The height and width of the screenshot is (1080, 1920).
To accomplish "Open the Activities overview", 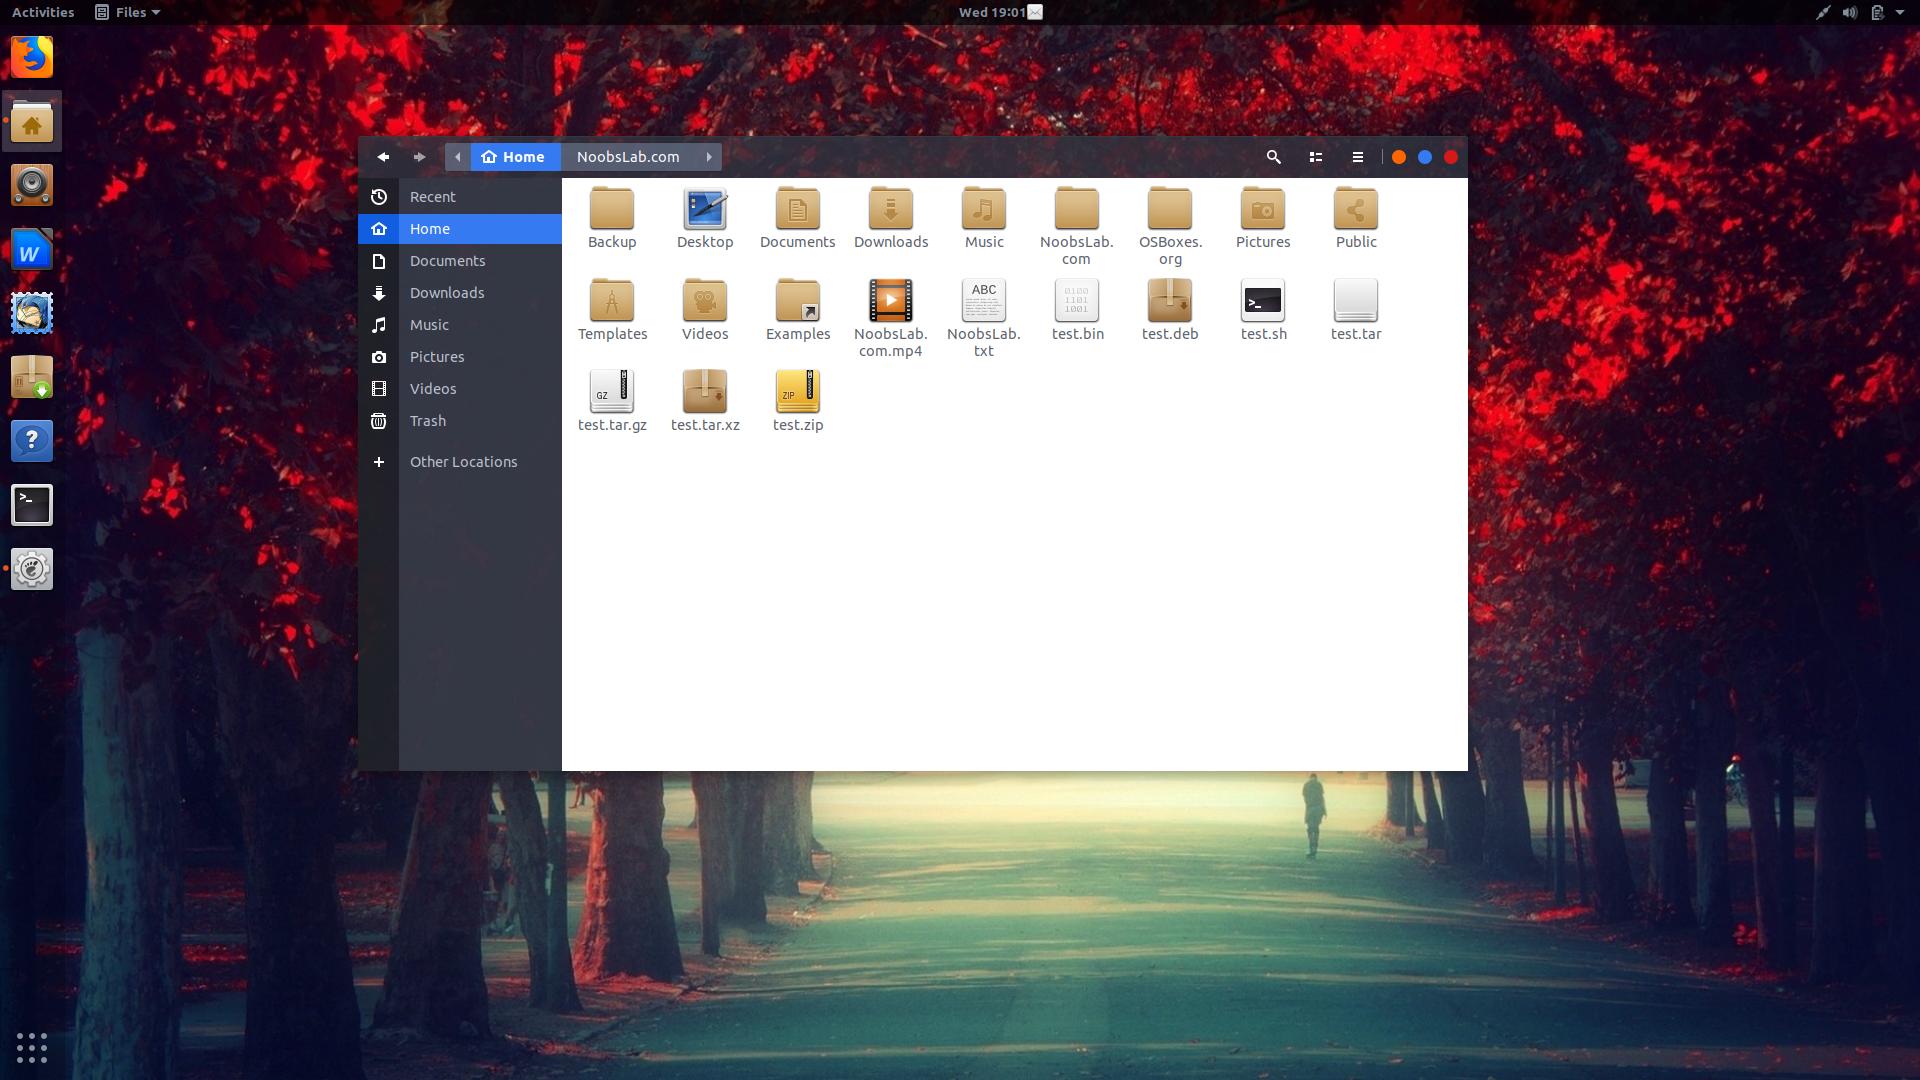I will coord(42,12).
